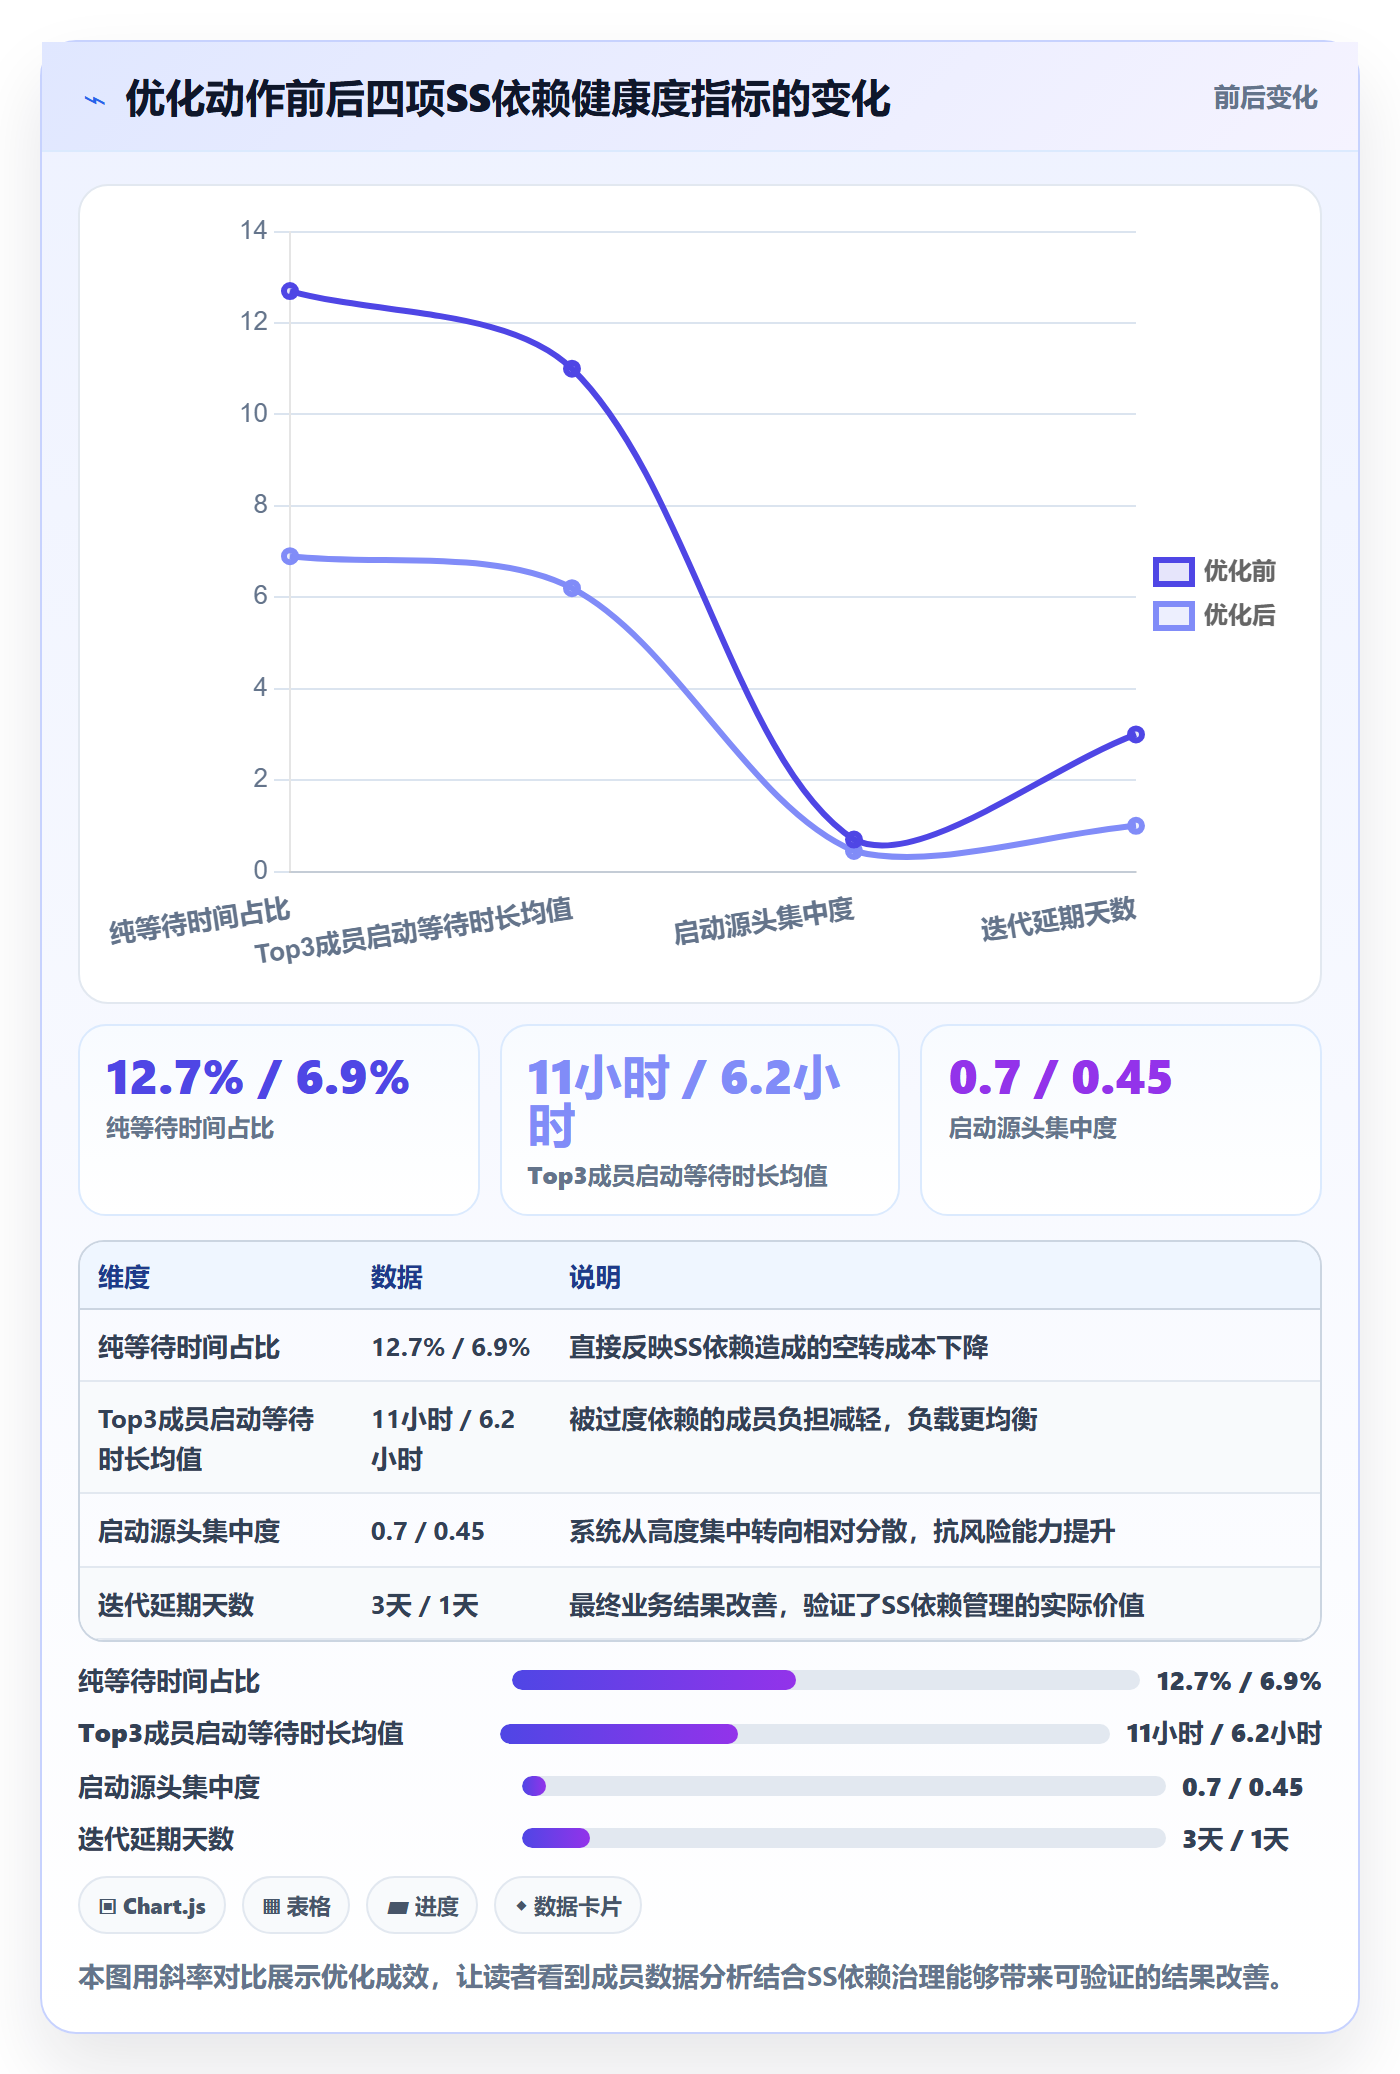The width and height of the screenshot is (1400, 2074).
Task: Click description 直接反映SS依赖造成的空转成本下降
Action: (x=779, y=1347)
